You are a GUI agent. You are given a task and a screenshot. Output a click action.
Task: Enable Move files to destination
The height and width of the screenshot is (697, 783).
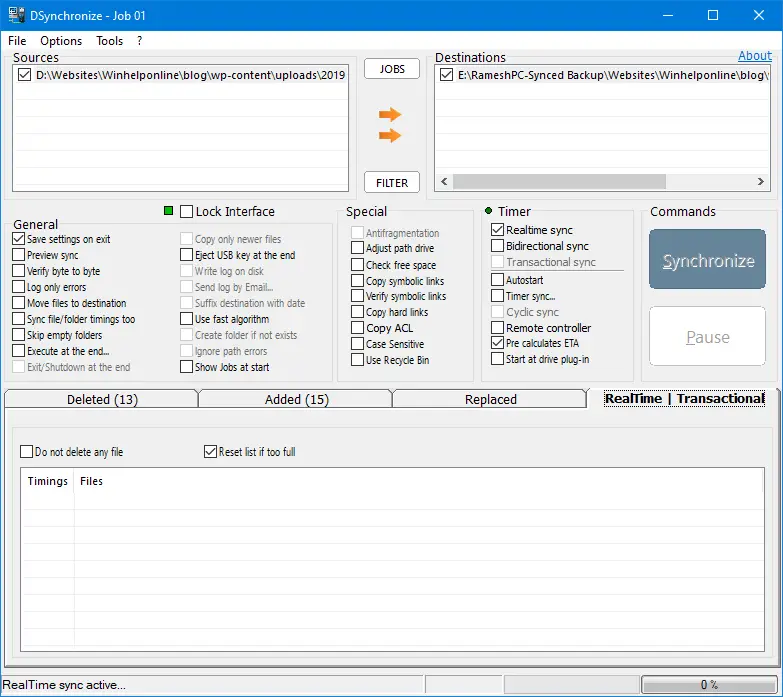(18, 303)
